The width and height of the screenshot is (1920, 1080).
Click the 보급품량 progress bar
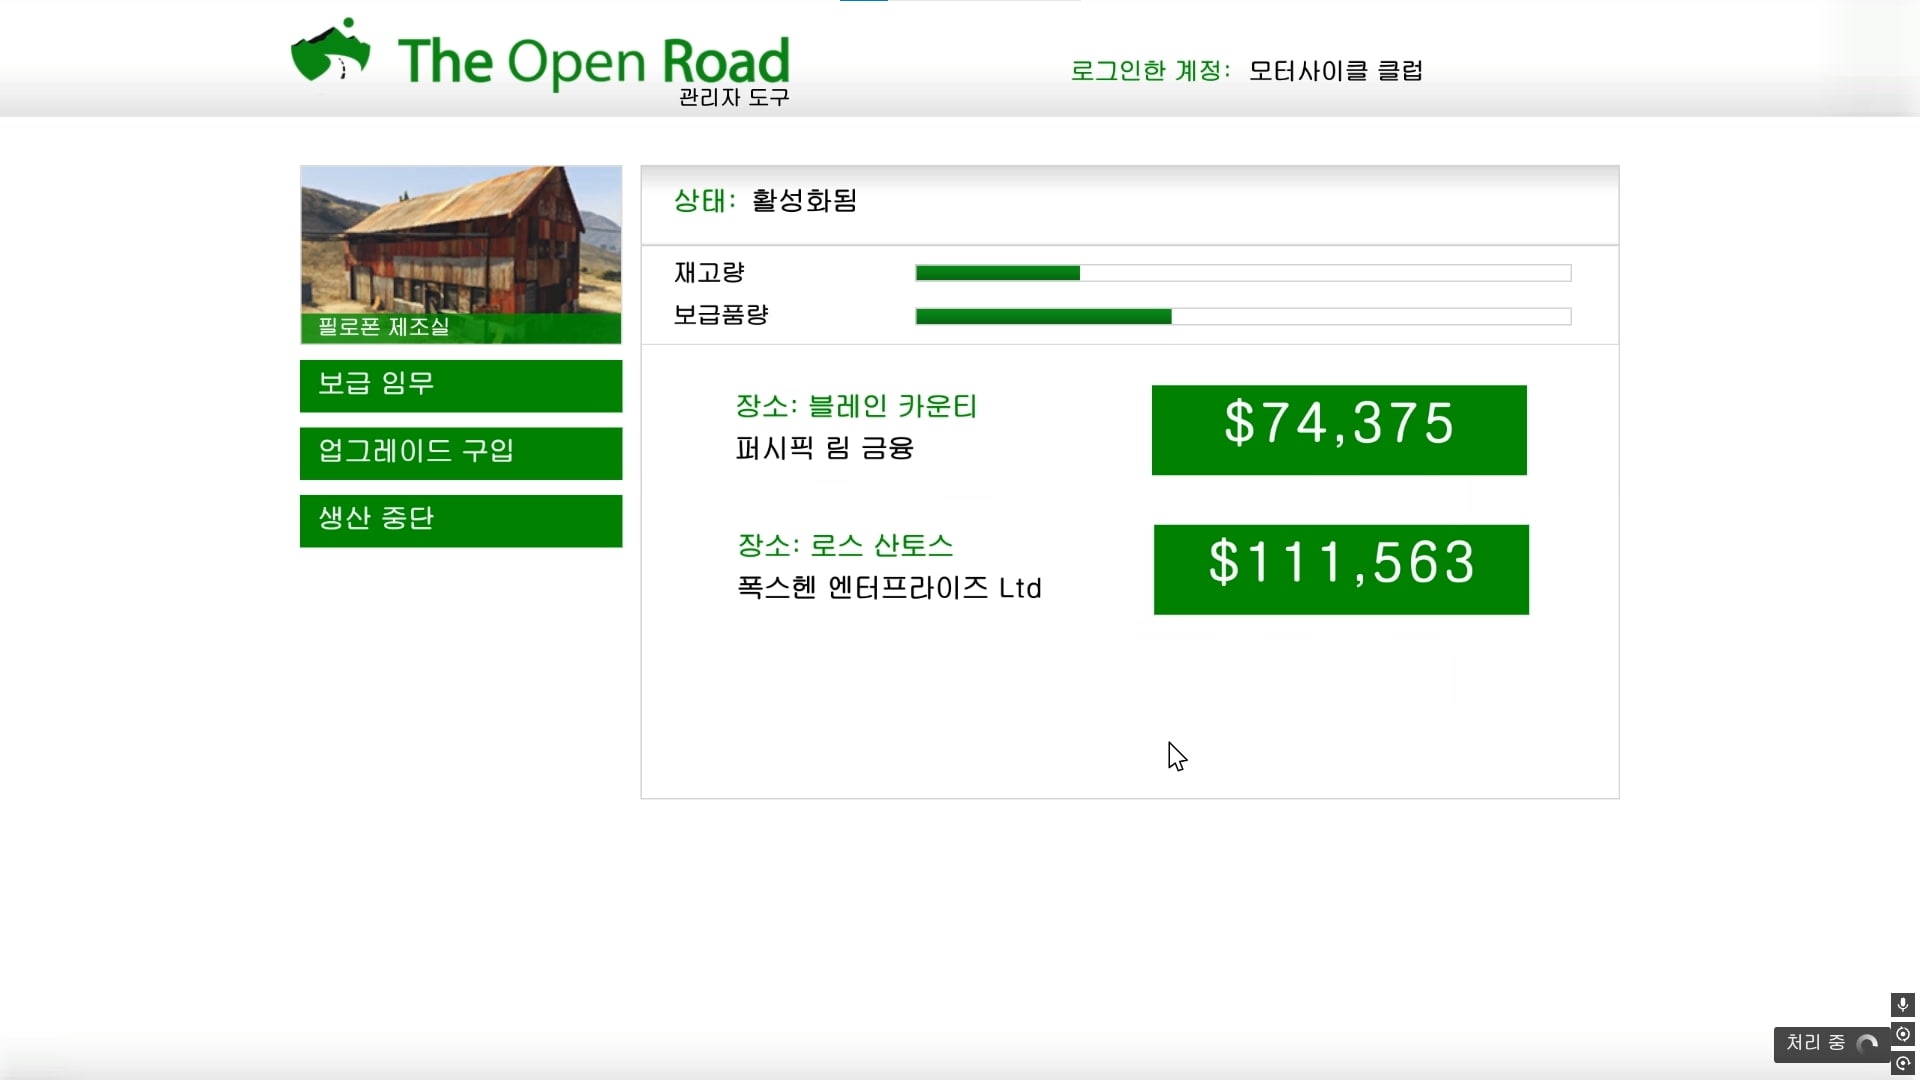click(1243, 317)
